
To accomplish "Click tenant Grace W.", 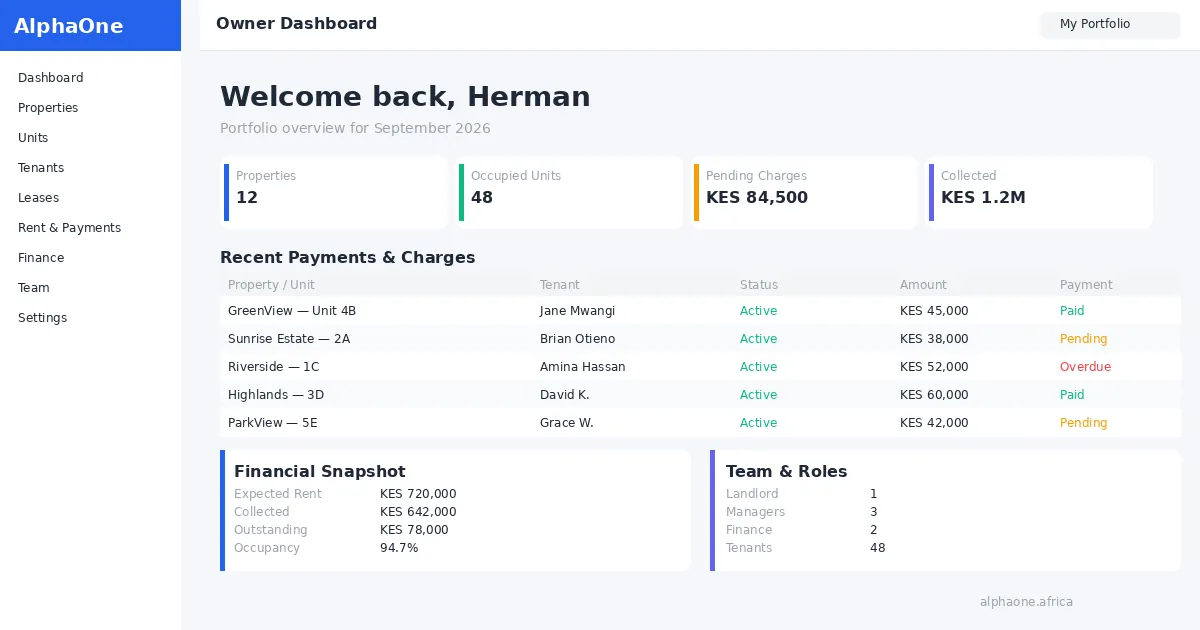I will coord(566,423).
